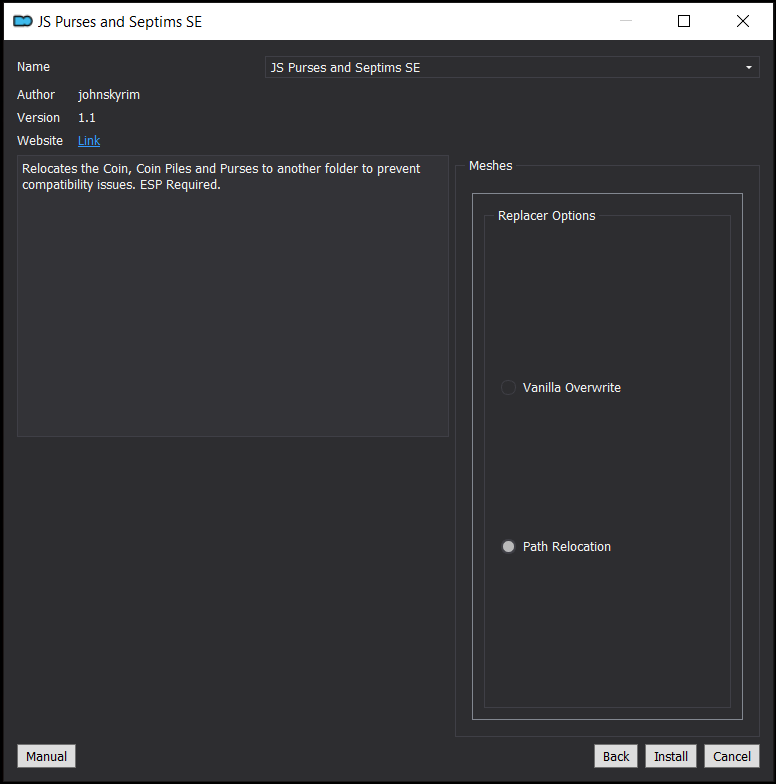Click the Meshes group heading
Viewport: 776px width, 784px height.
coord(490,166)
